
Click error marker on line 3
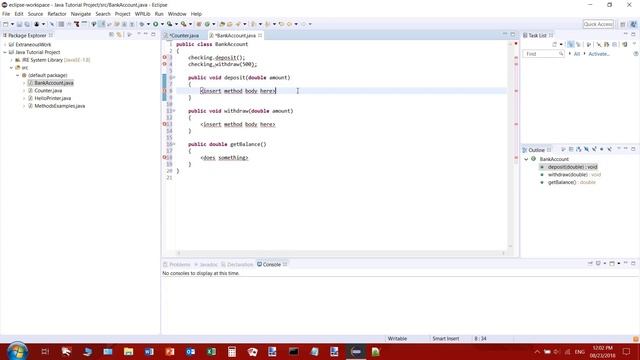[x=164, y=58]
